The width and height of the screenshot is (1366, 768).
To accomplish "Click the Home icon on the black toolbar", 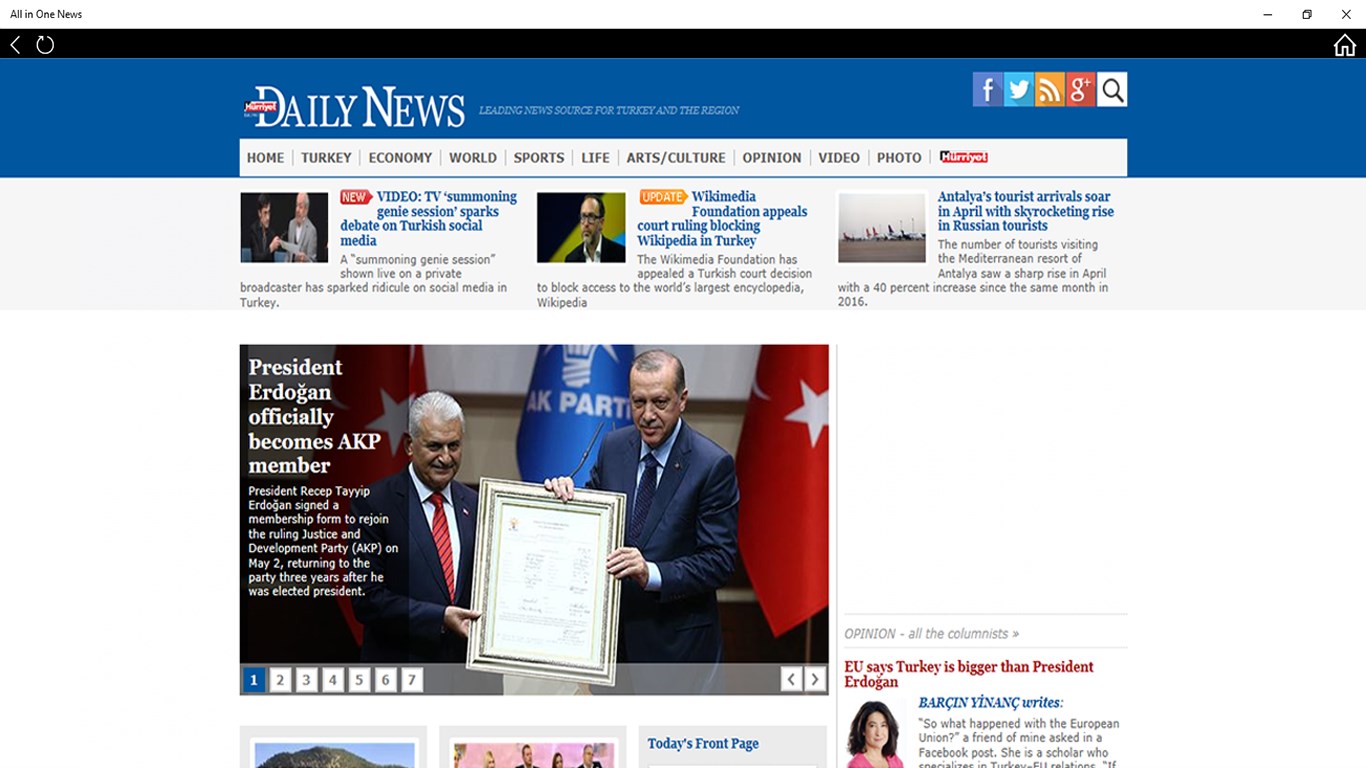I will tap(1344, 44).
